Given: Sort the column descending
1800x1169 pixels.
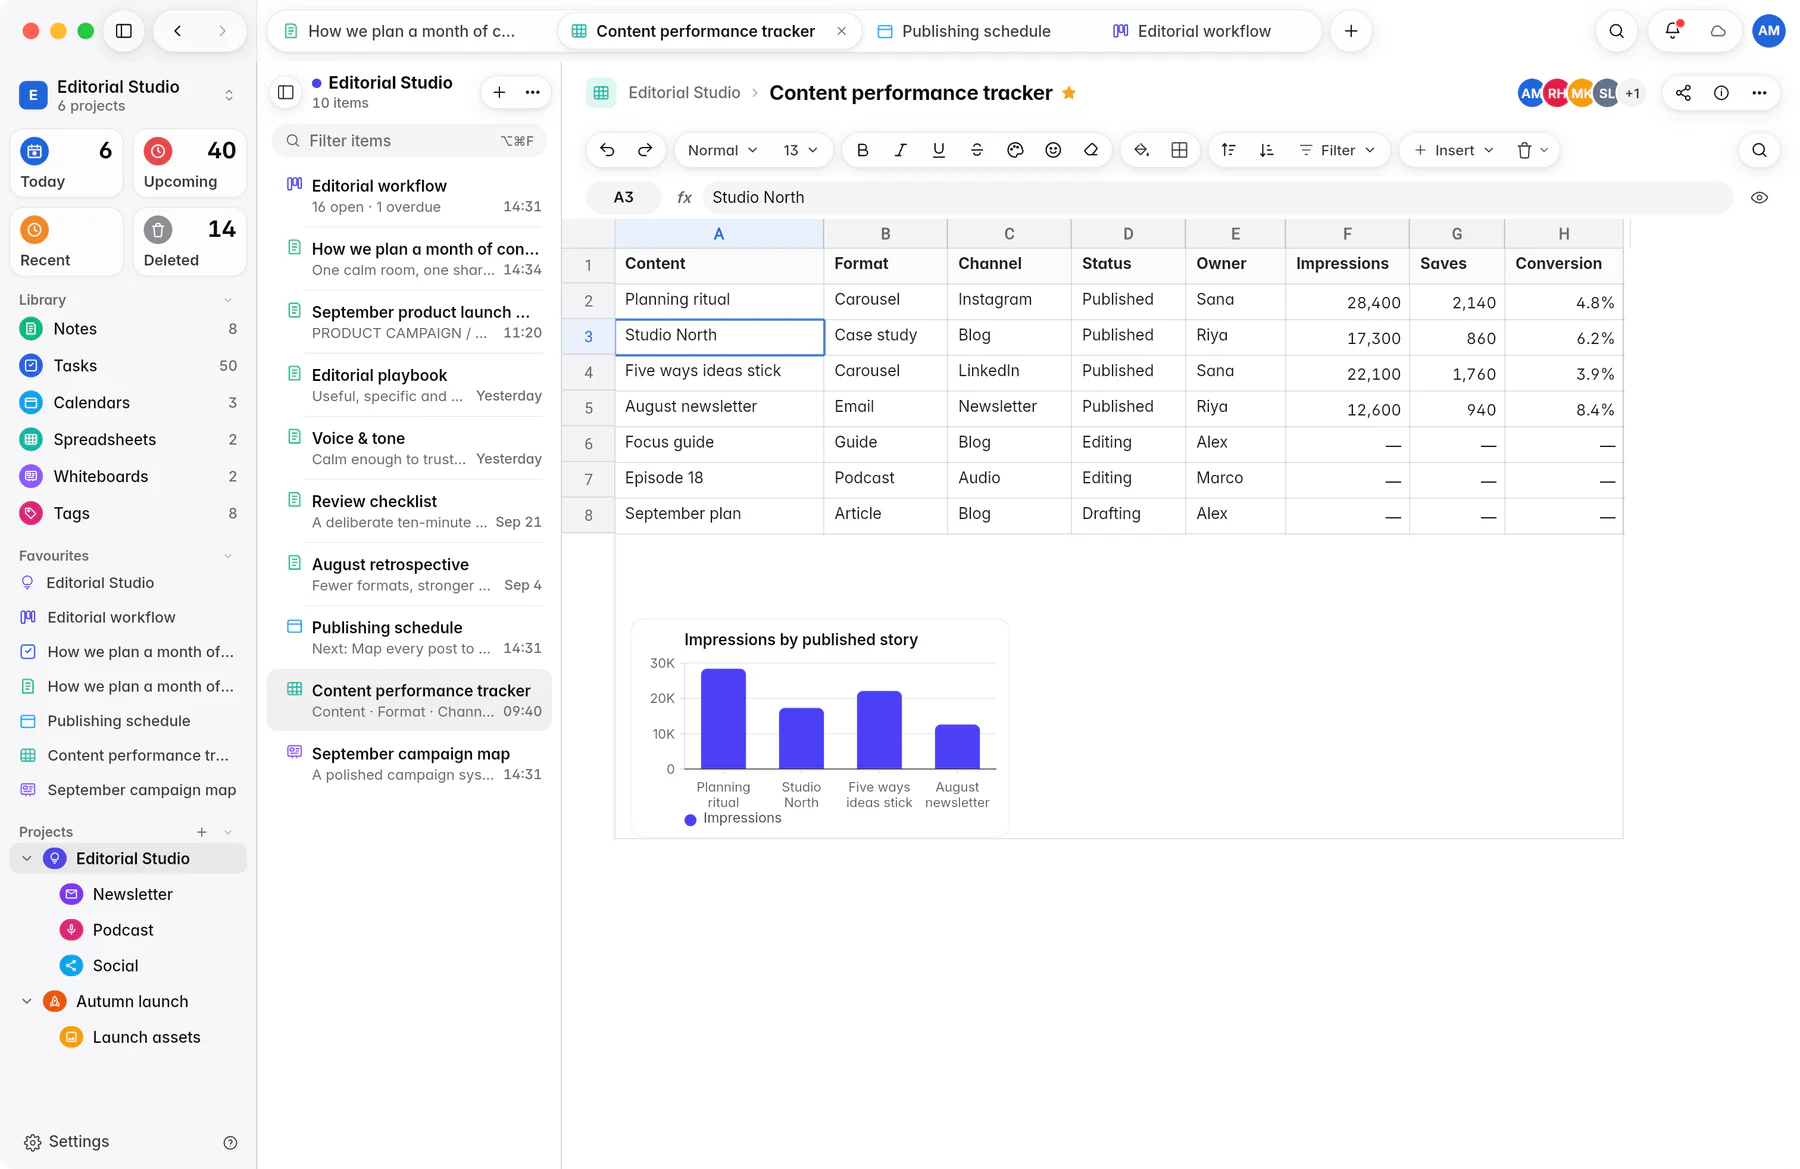Looking at the screenshot, I should 1267,150.
